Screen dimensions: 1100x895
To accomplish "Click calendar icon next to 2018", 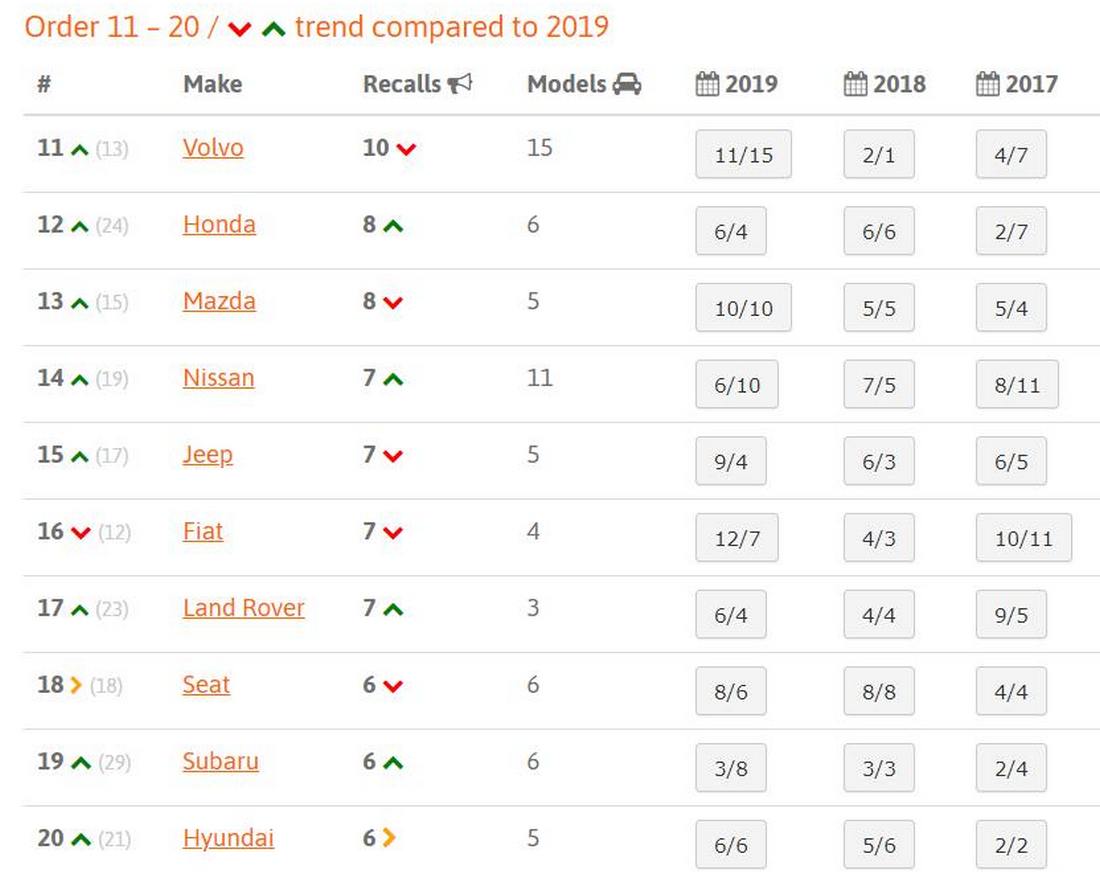I will coord(855,84).
